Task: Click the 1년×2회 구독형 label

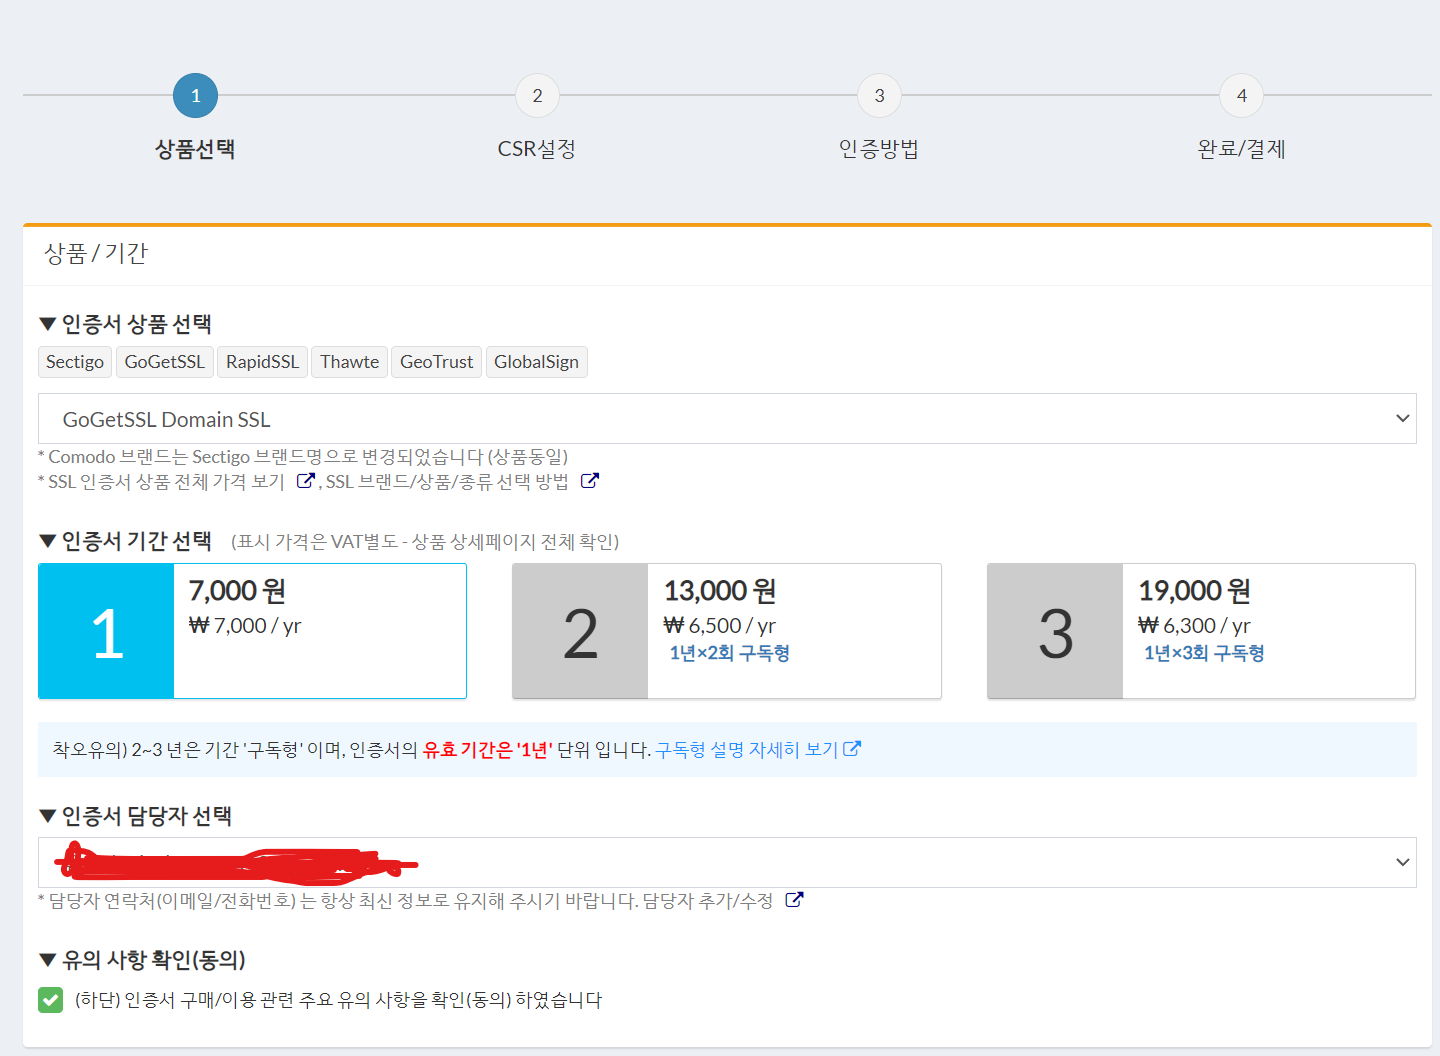Action: click(730, 653)
